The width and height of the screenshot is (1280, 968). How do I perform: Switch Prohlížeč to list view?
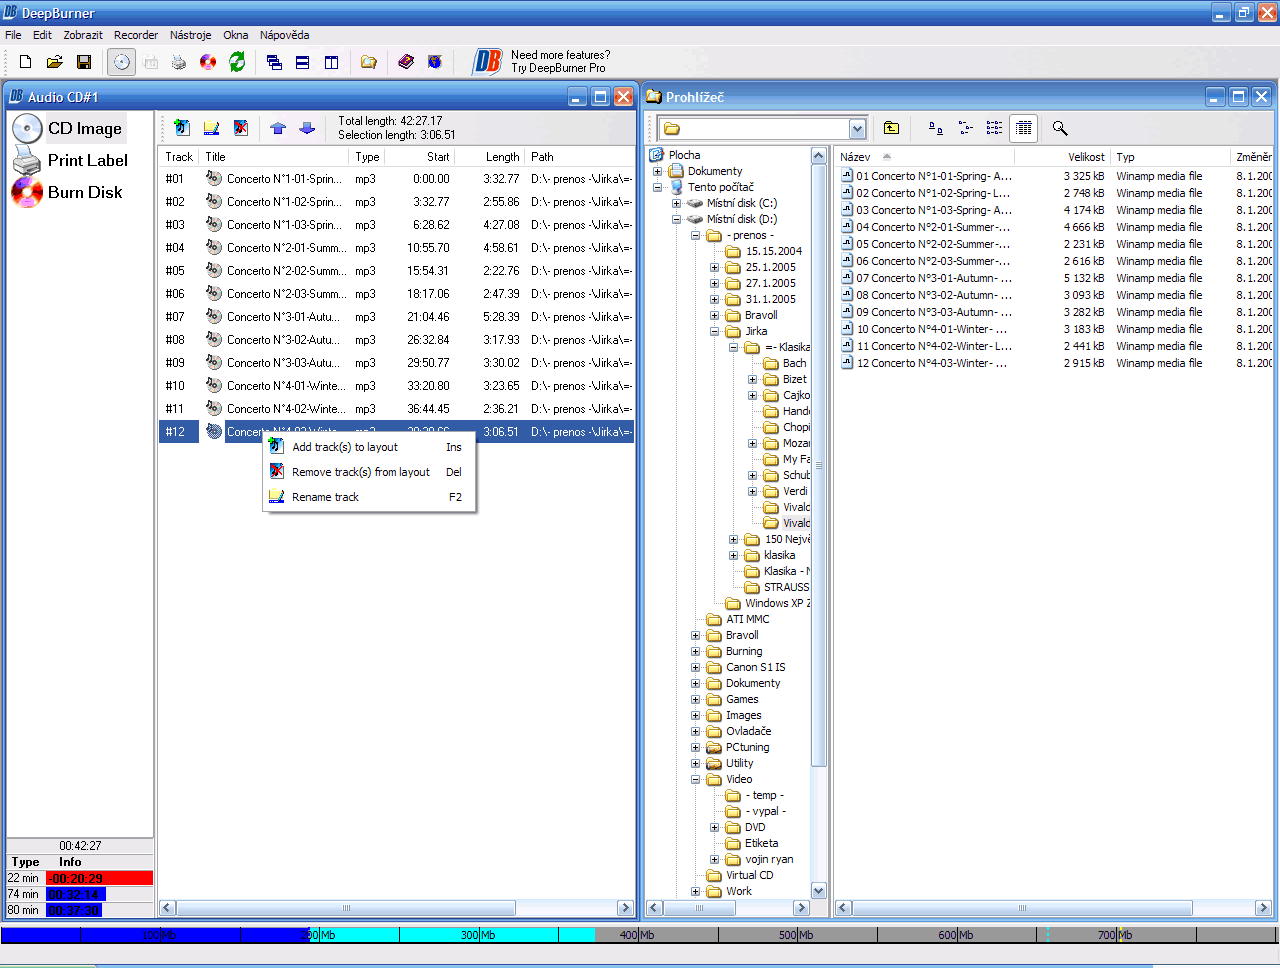coord(994,128)
